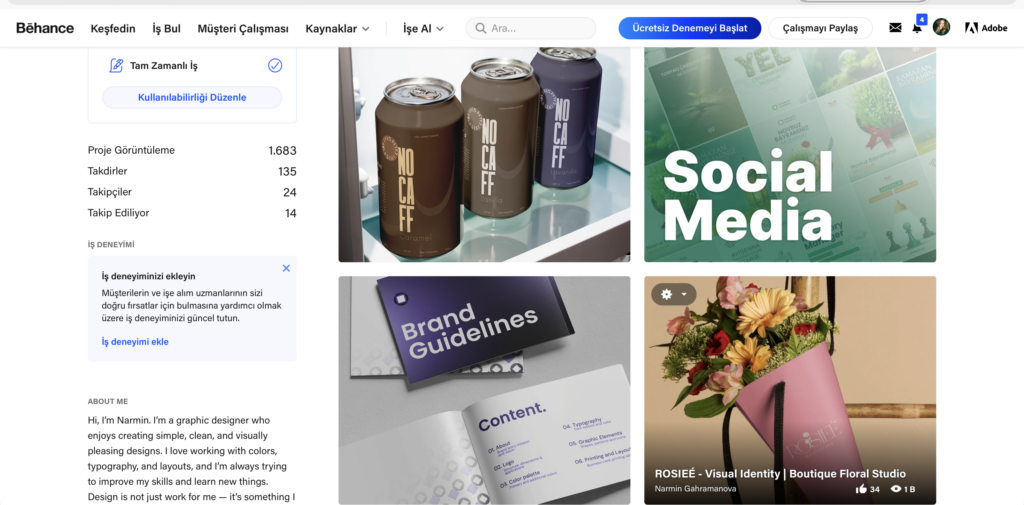Viewport: 1024px width, 505px height.
Task: Open the NOCAFF cans project thumbnail
Action: click(485, 154)
